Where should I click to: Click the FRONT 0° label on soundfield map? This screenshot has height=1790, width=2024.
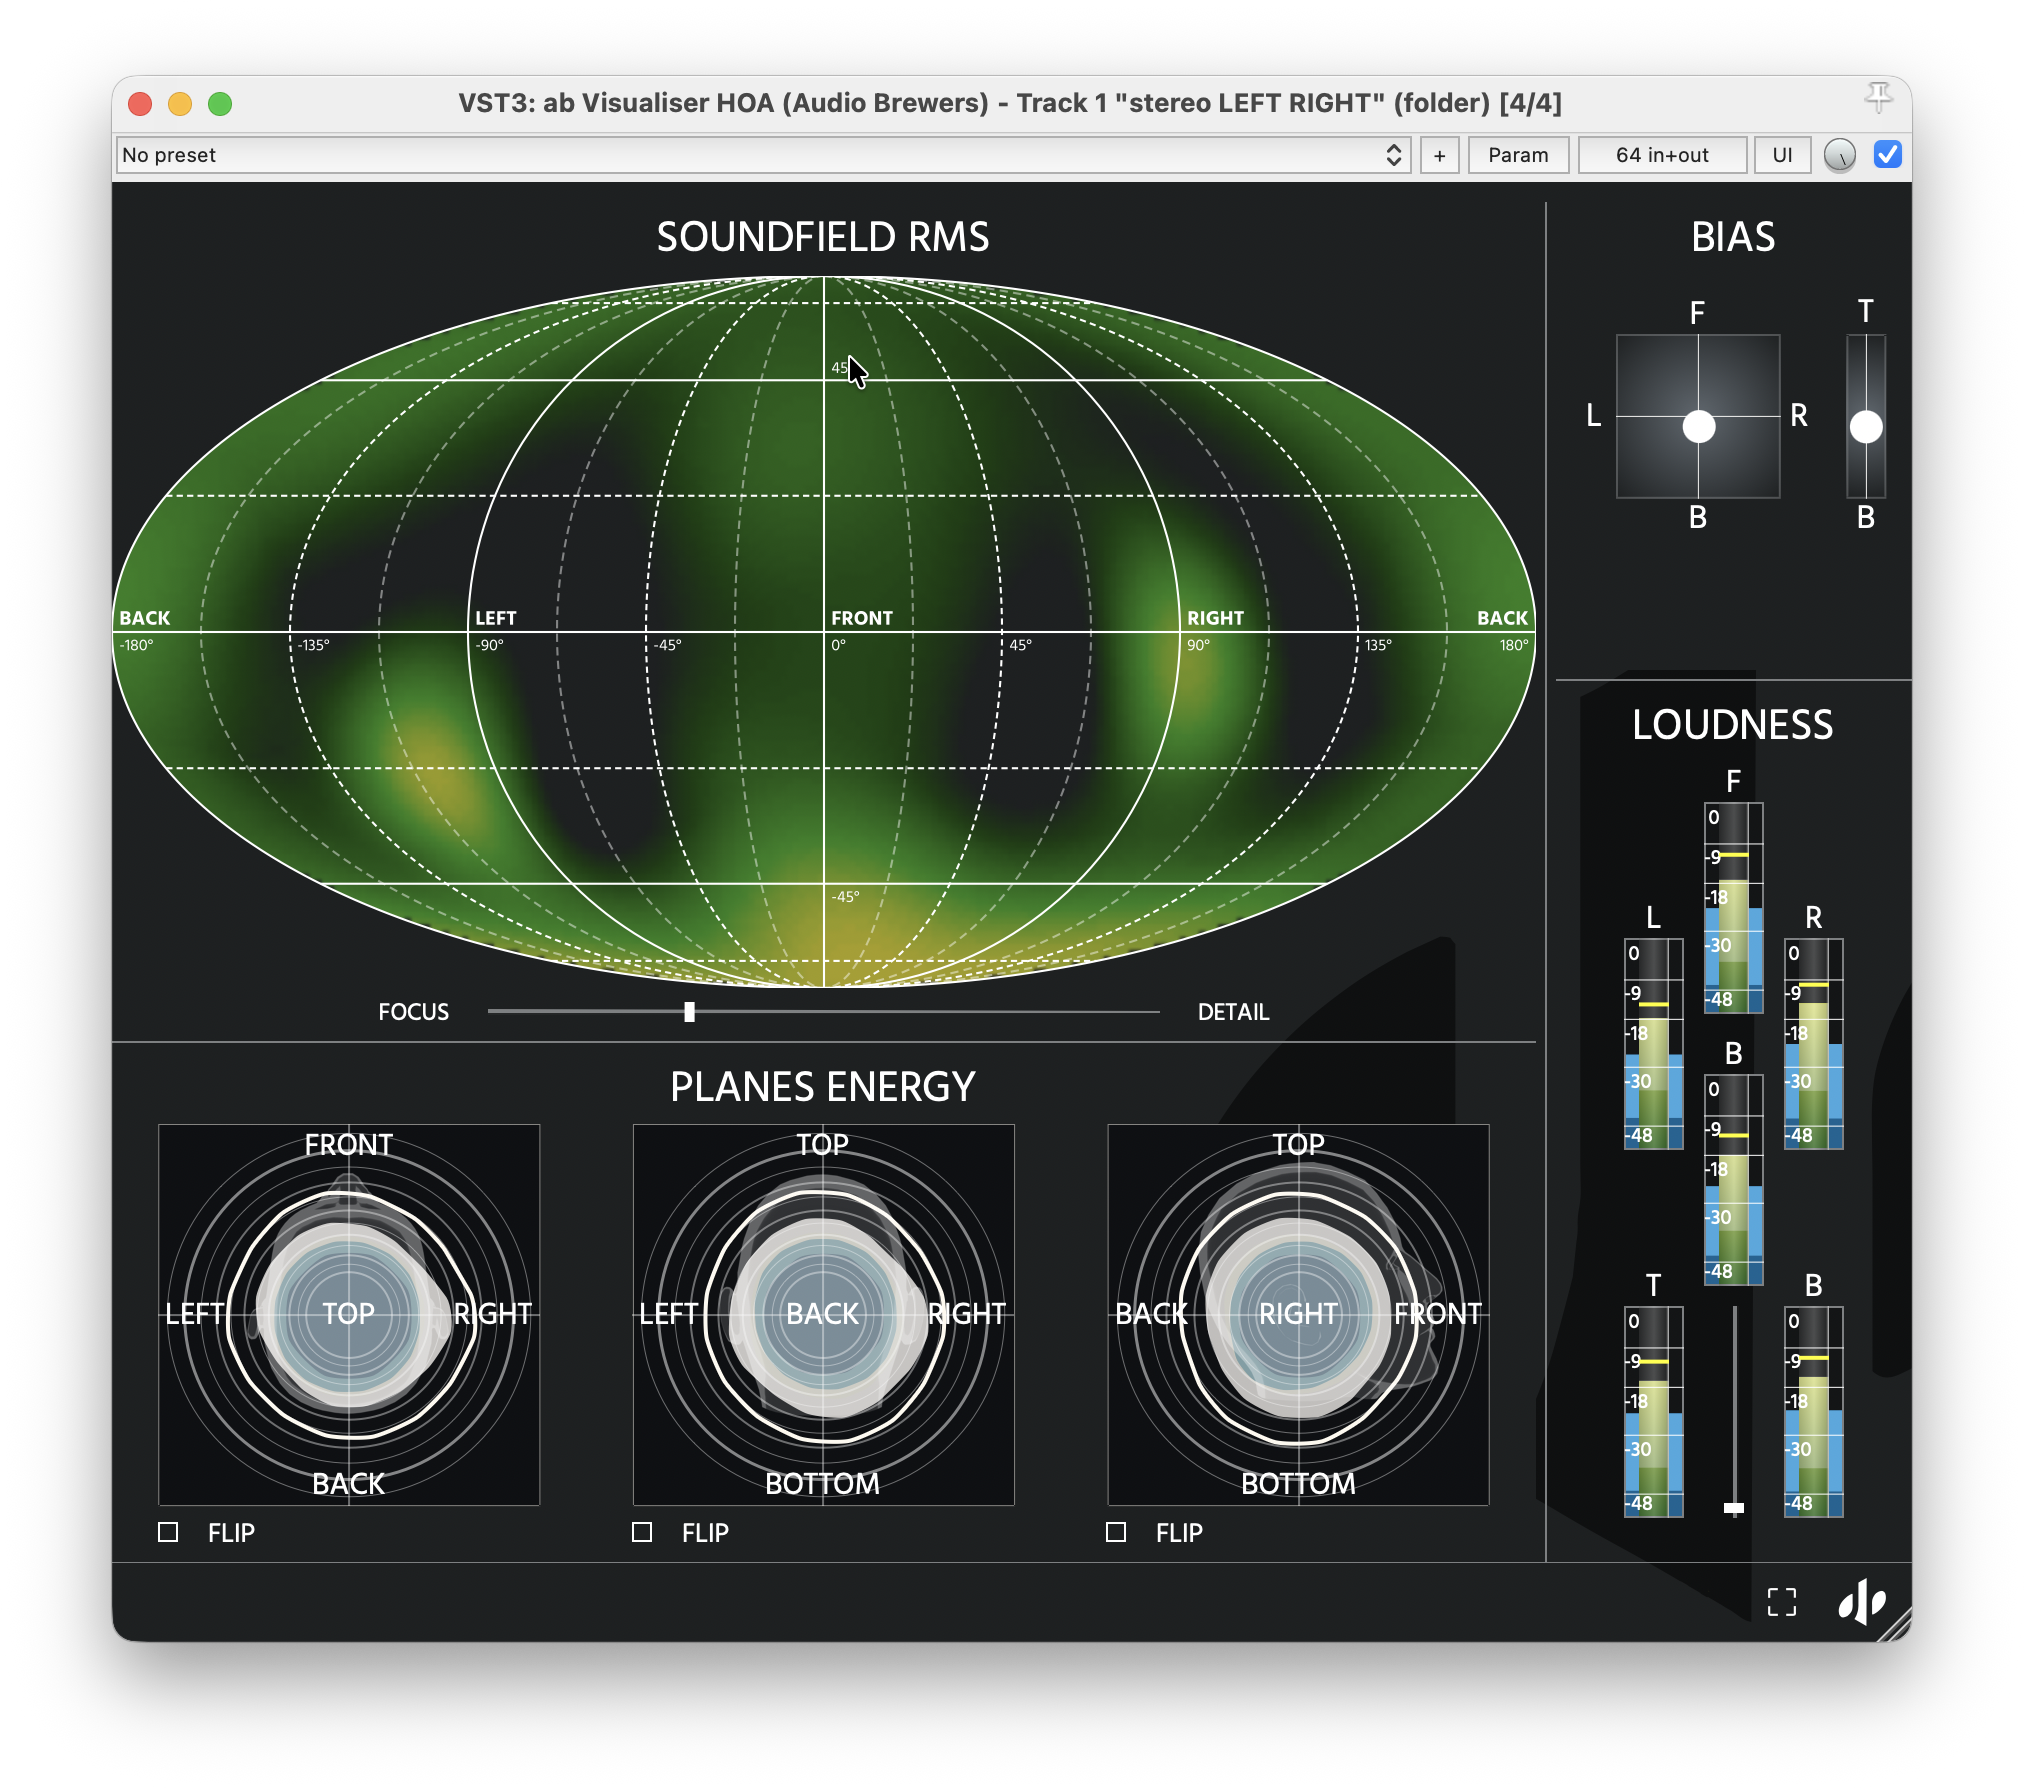(861, 630)
